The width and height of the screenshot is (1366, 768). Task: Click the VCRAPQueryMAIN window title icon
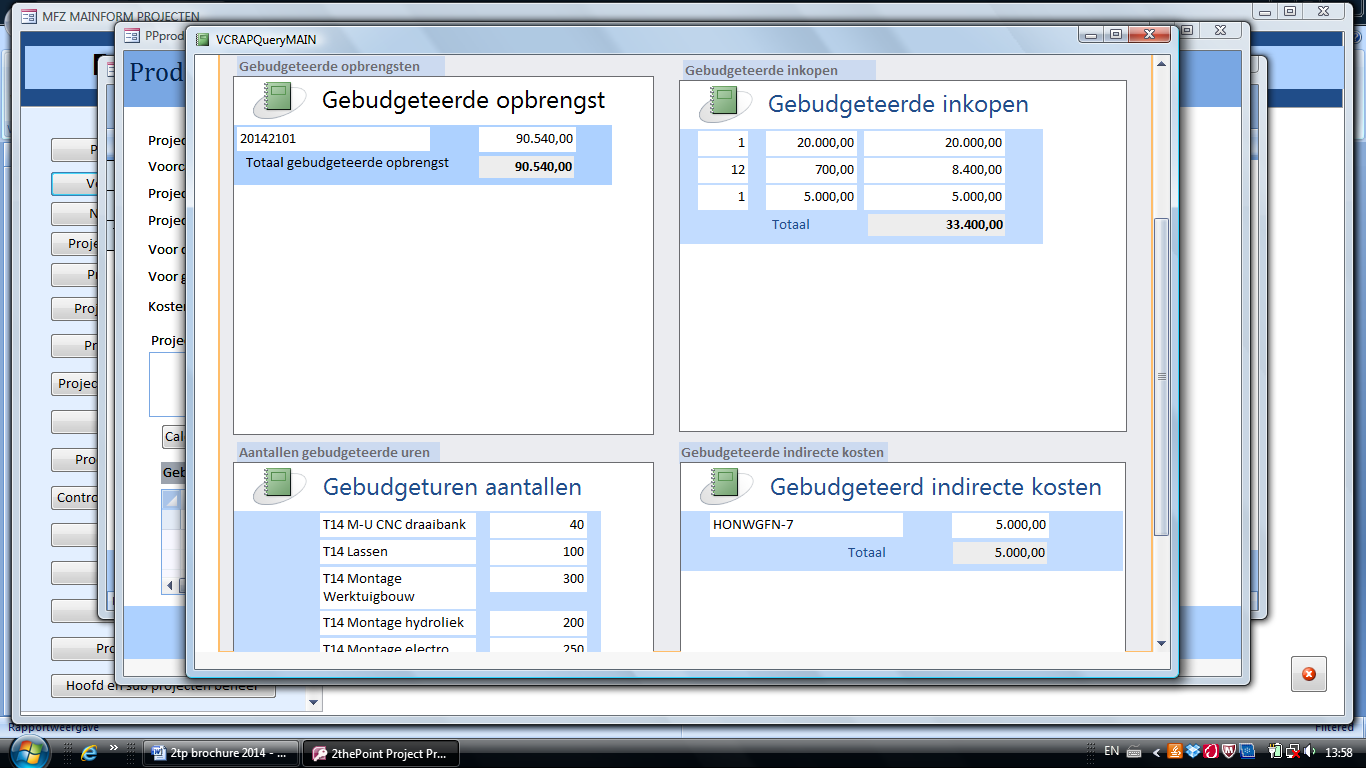coord(203,40)
